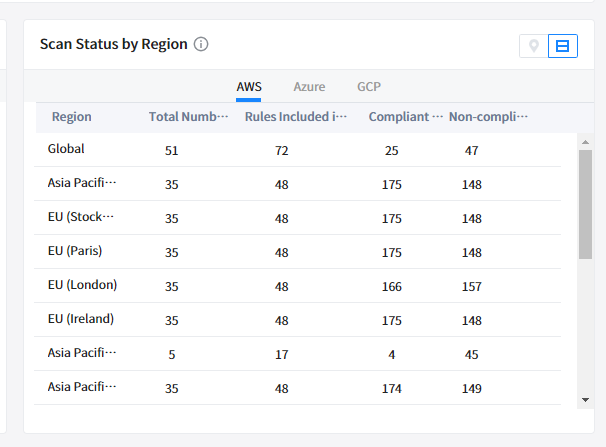The height and width of the screenshot is (447, 606).
Task: Switch to table view using the list icon
Action: [x=563, y=46]
